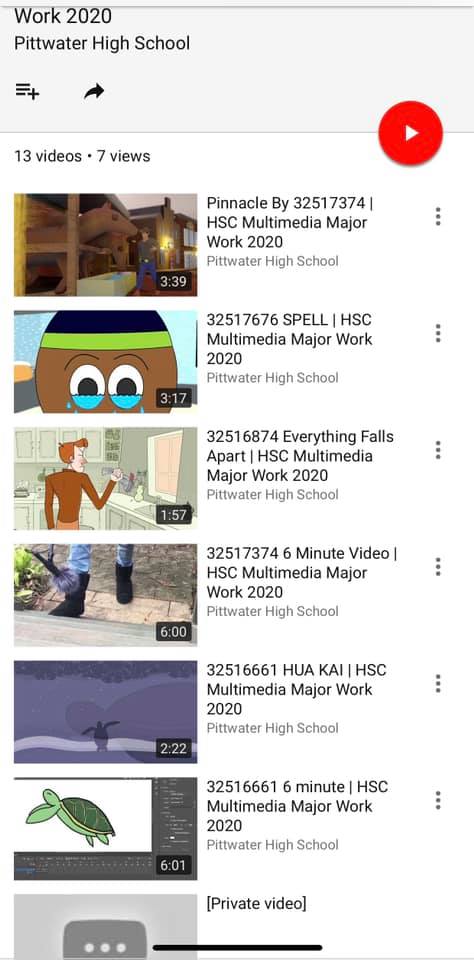Open HUA KAI night turtle thumbnail
This screenshot has width=474, height=960.
105,712
